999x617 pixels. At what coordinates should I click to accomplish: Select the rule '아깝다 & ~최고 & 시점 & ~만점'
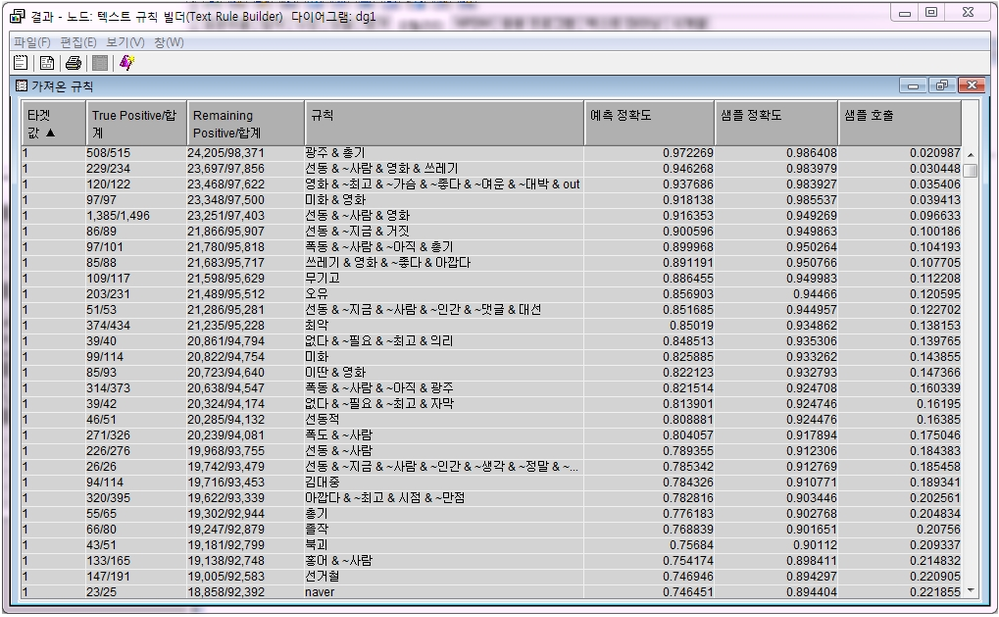point(384,498)
